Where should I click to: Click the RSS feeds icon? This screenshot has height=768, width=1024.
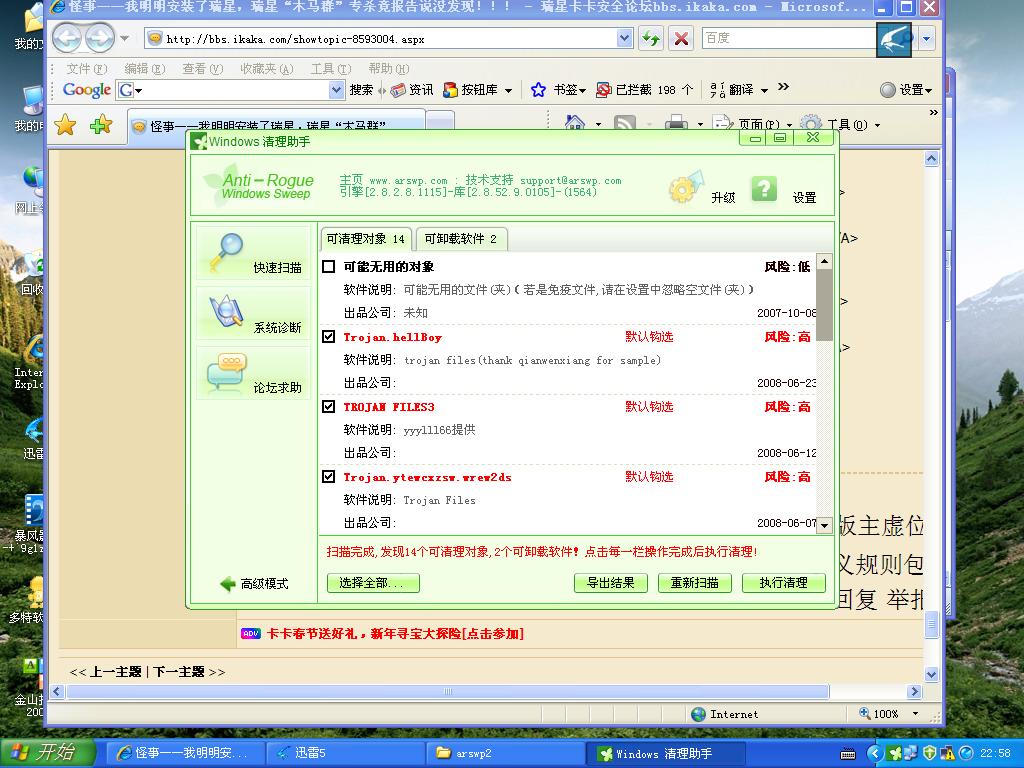[624, 123]
